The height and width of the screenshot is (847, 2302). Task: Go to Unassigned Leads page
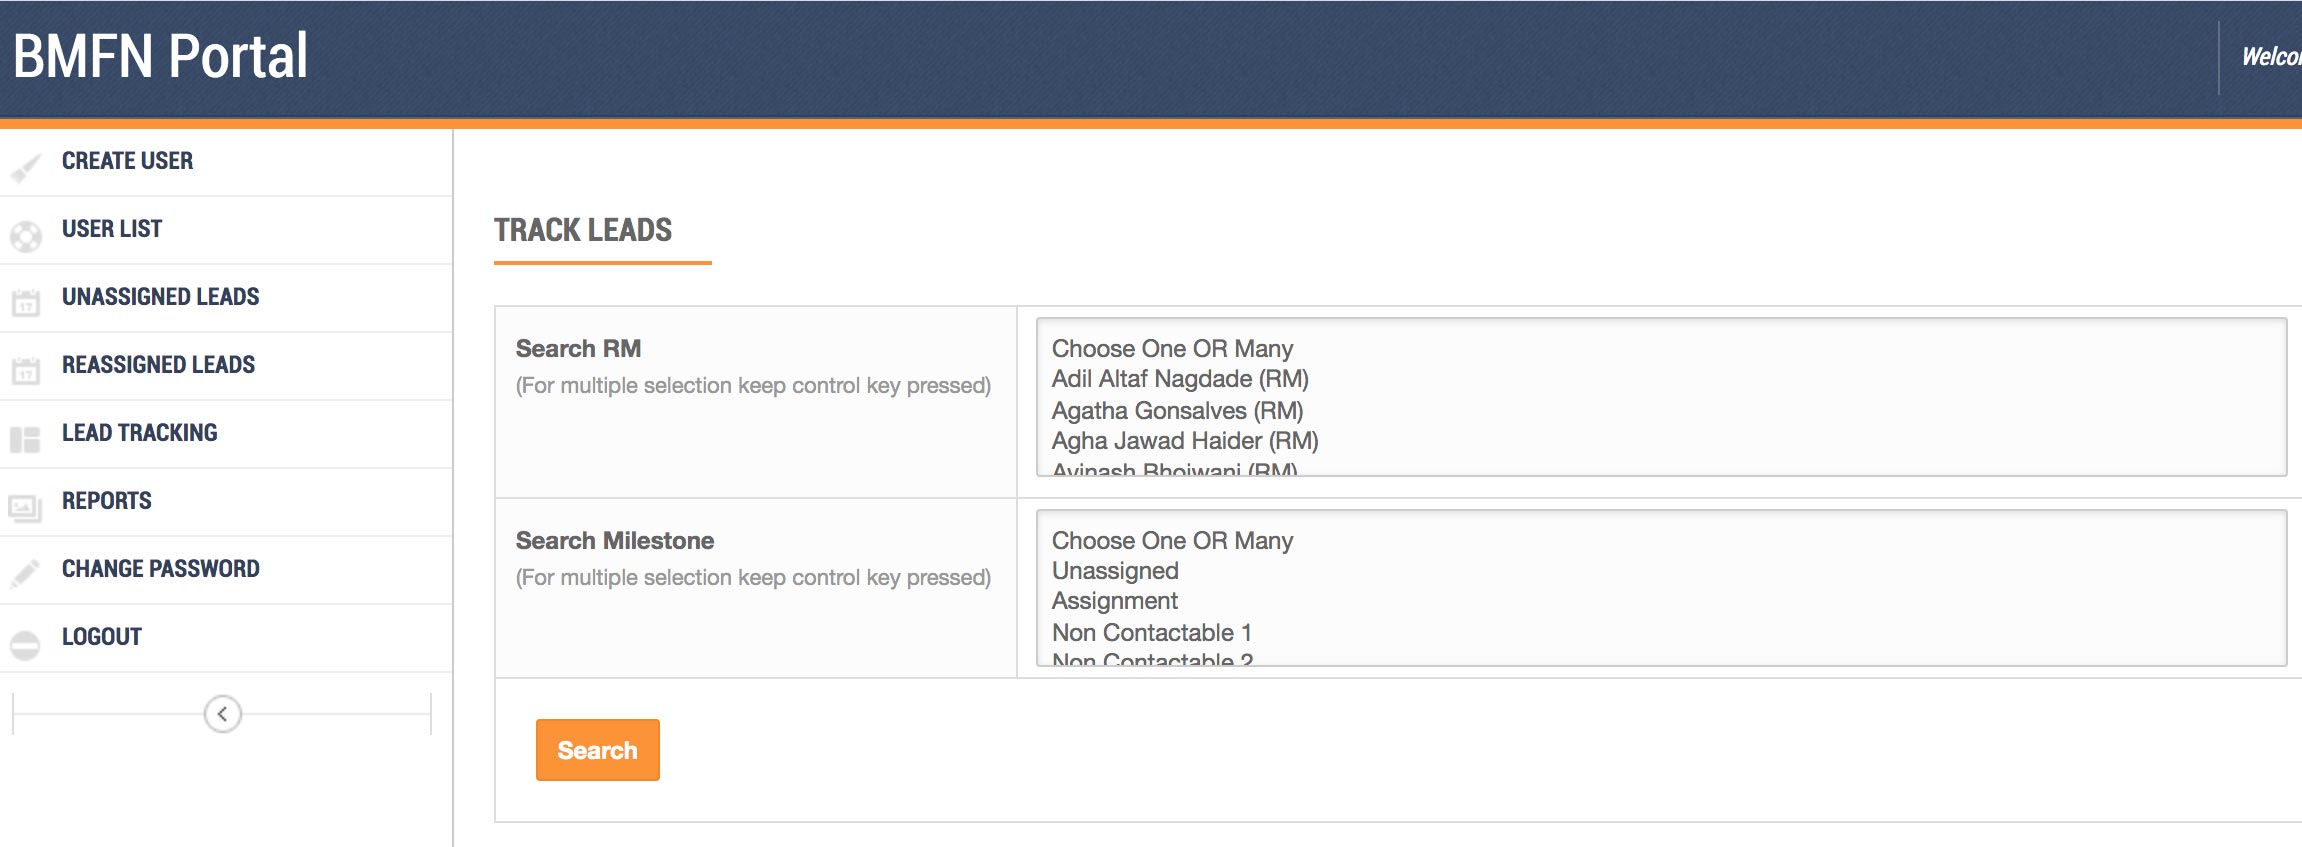click(x=160, y=297)
